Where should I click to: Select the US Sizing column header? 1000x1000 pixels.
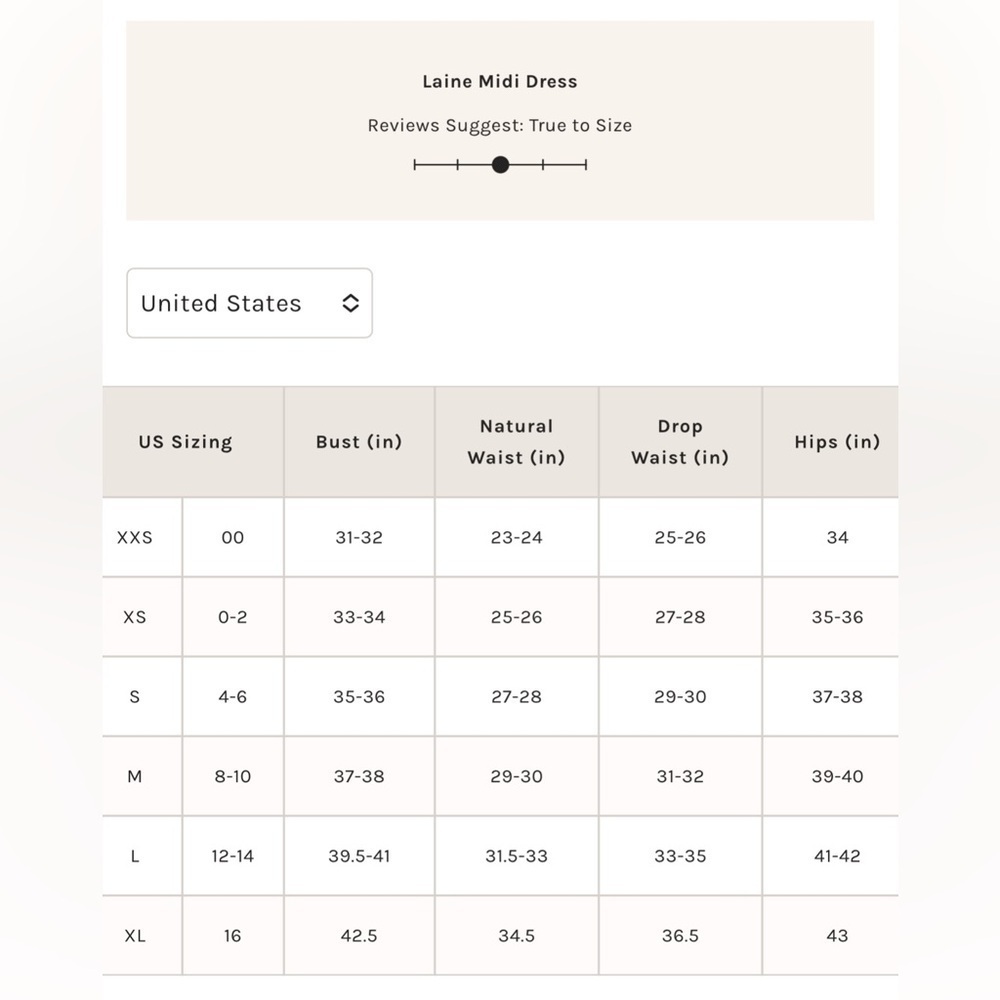point(186,442)
